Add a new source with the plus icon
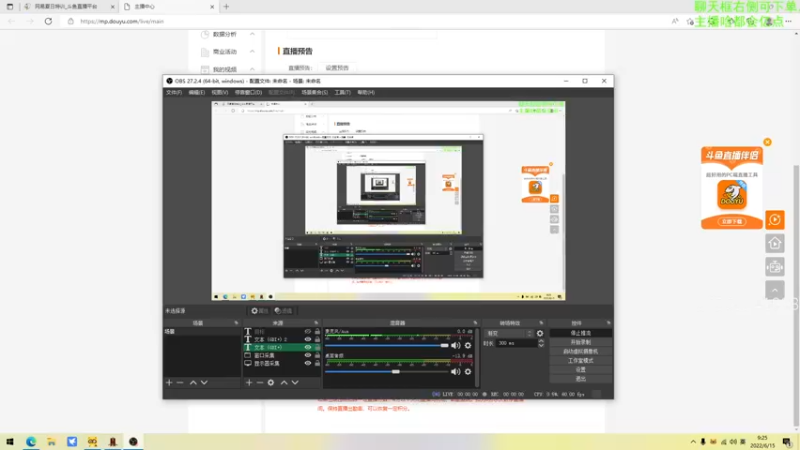The height and width of the screenshot is (450, 800). [249, 383]
